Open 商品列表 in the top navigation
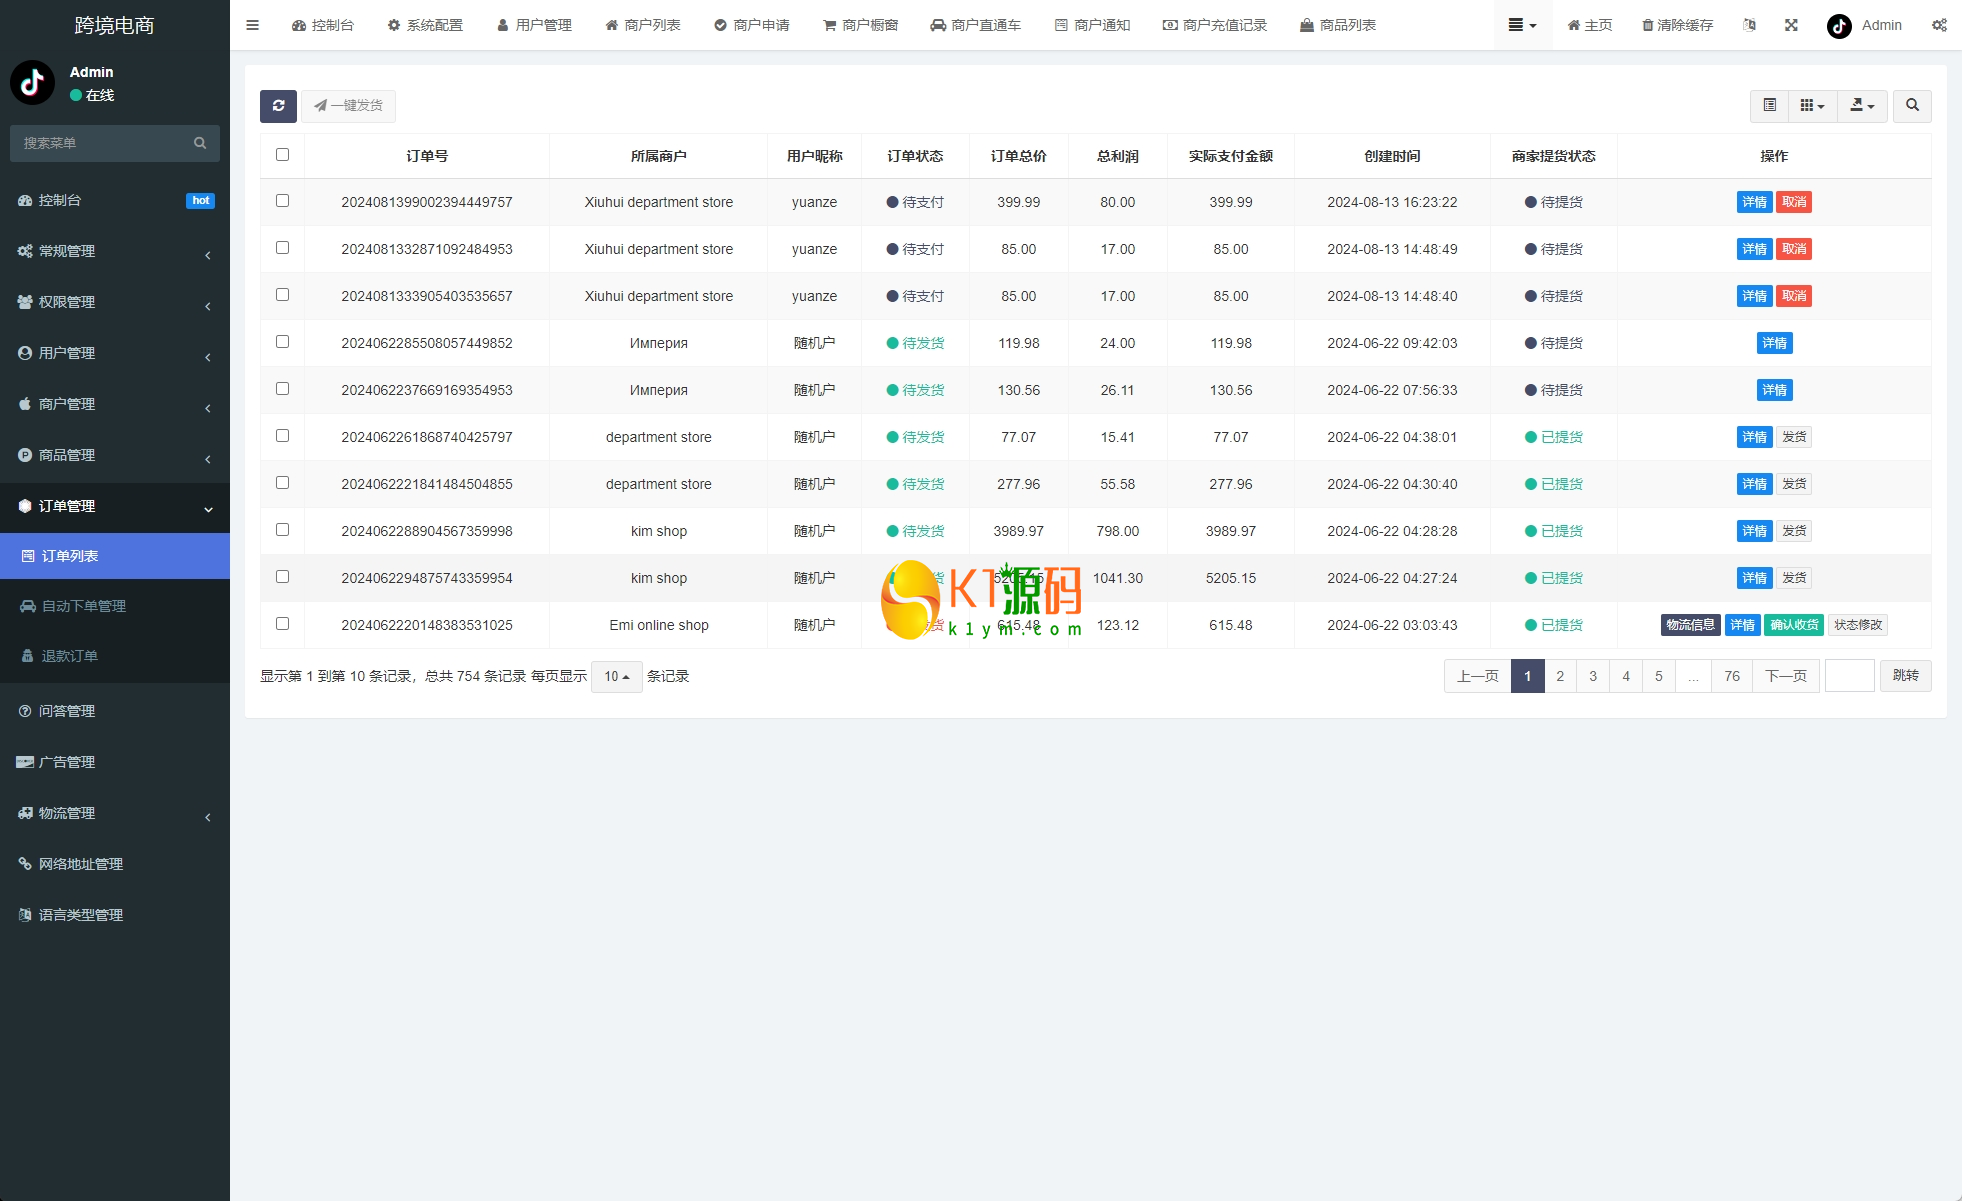 [1337, 25]
